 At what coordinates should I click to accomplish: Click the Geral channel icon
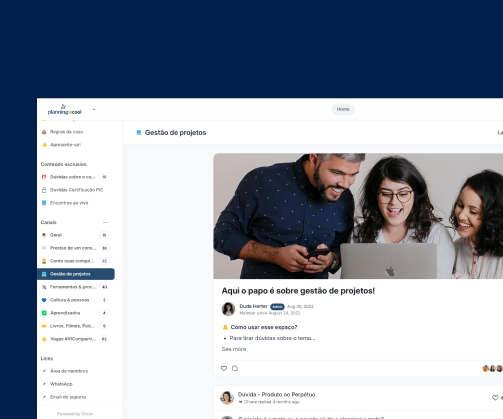point(44,235)
